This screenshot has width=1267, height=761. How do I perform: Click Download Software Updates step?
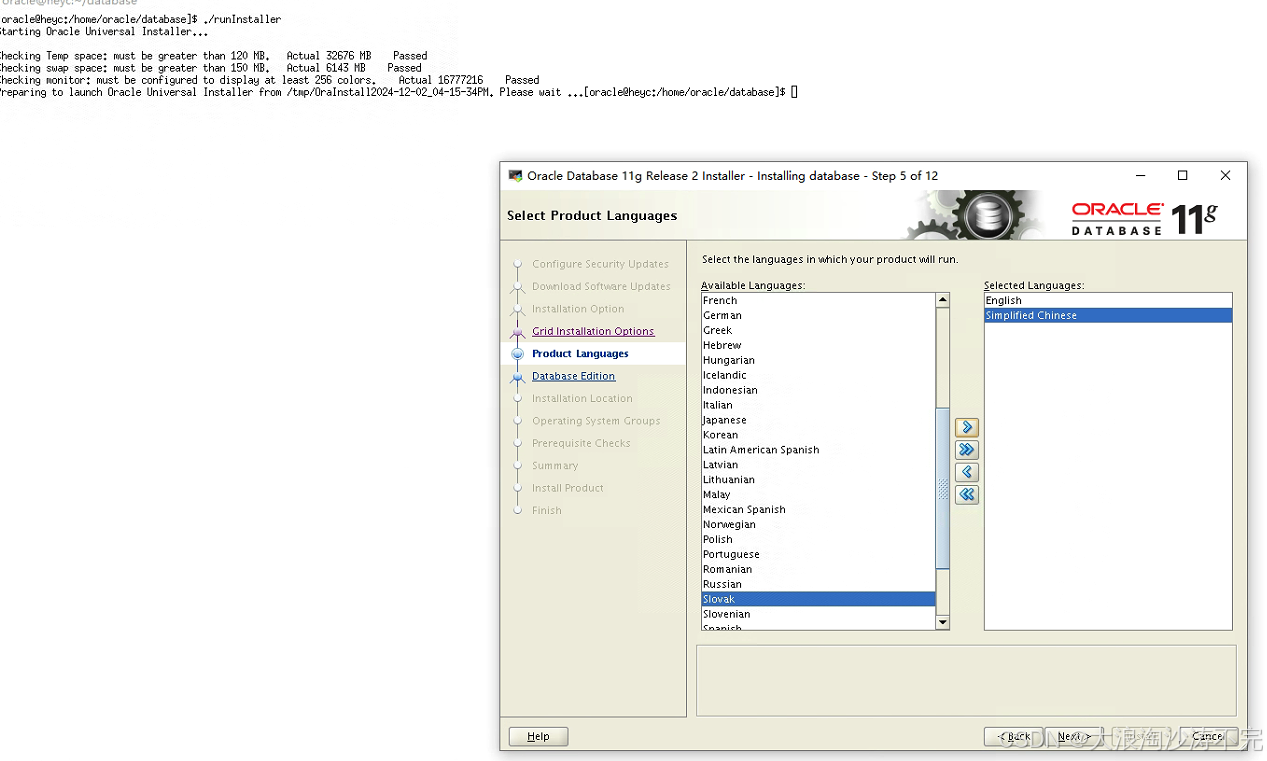pos(601,286)
